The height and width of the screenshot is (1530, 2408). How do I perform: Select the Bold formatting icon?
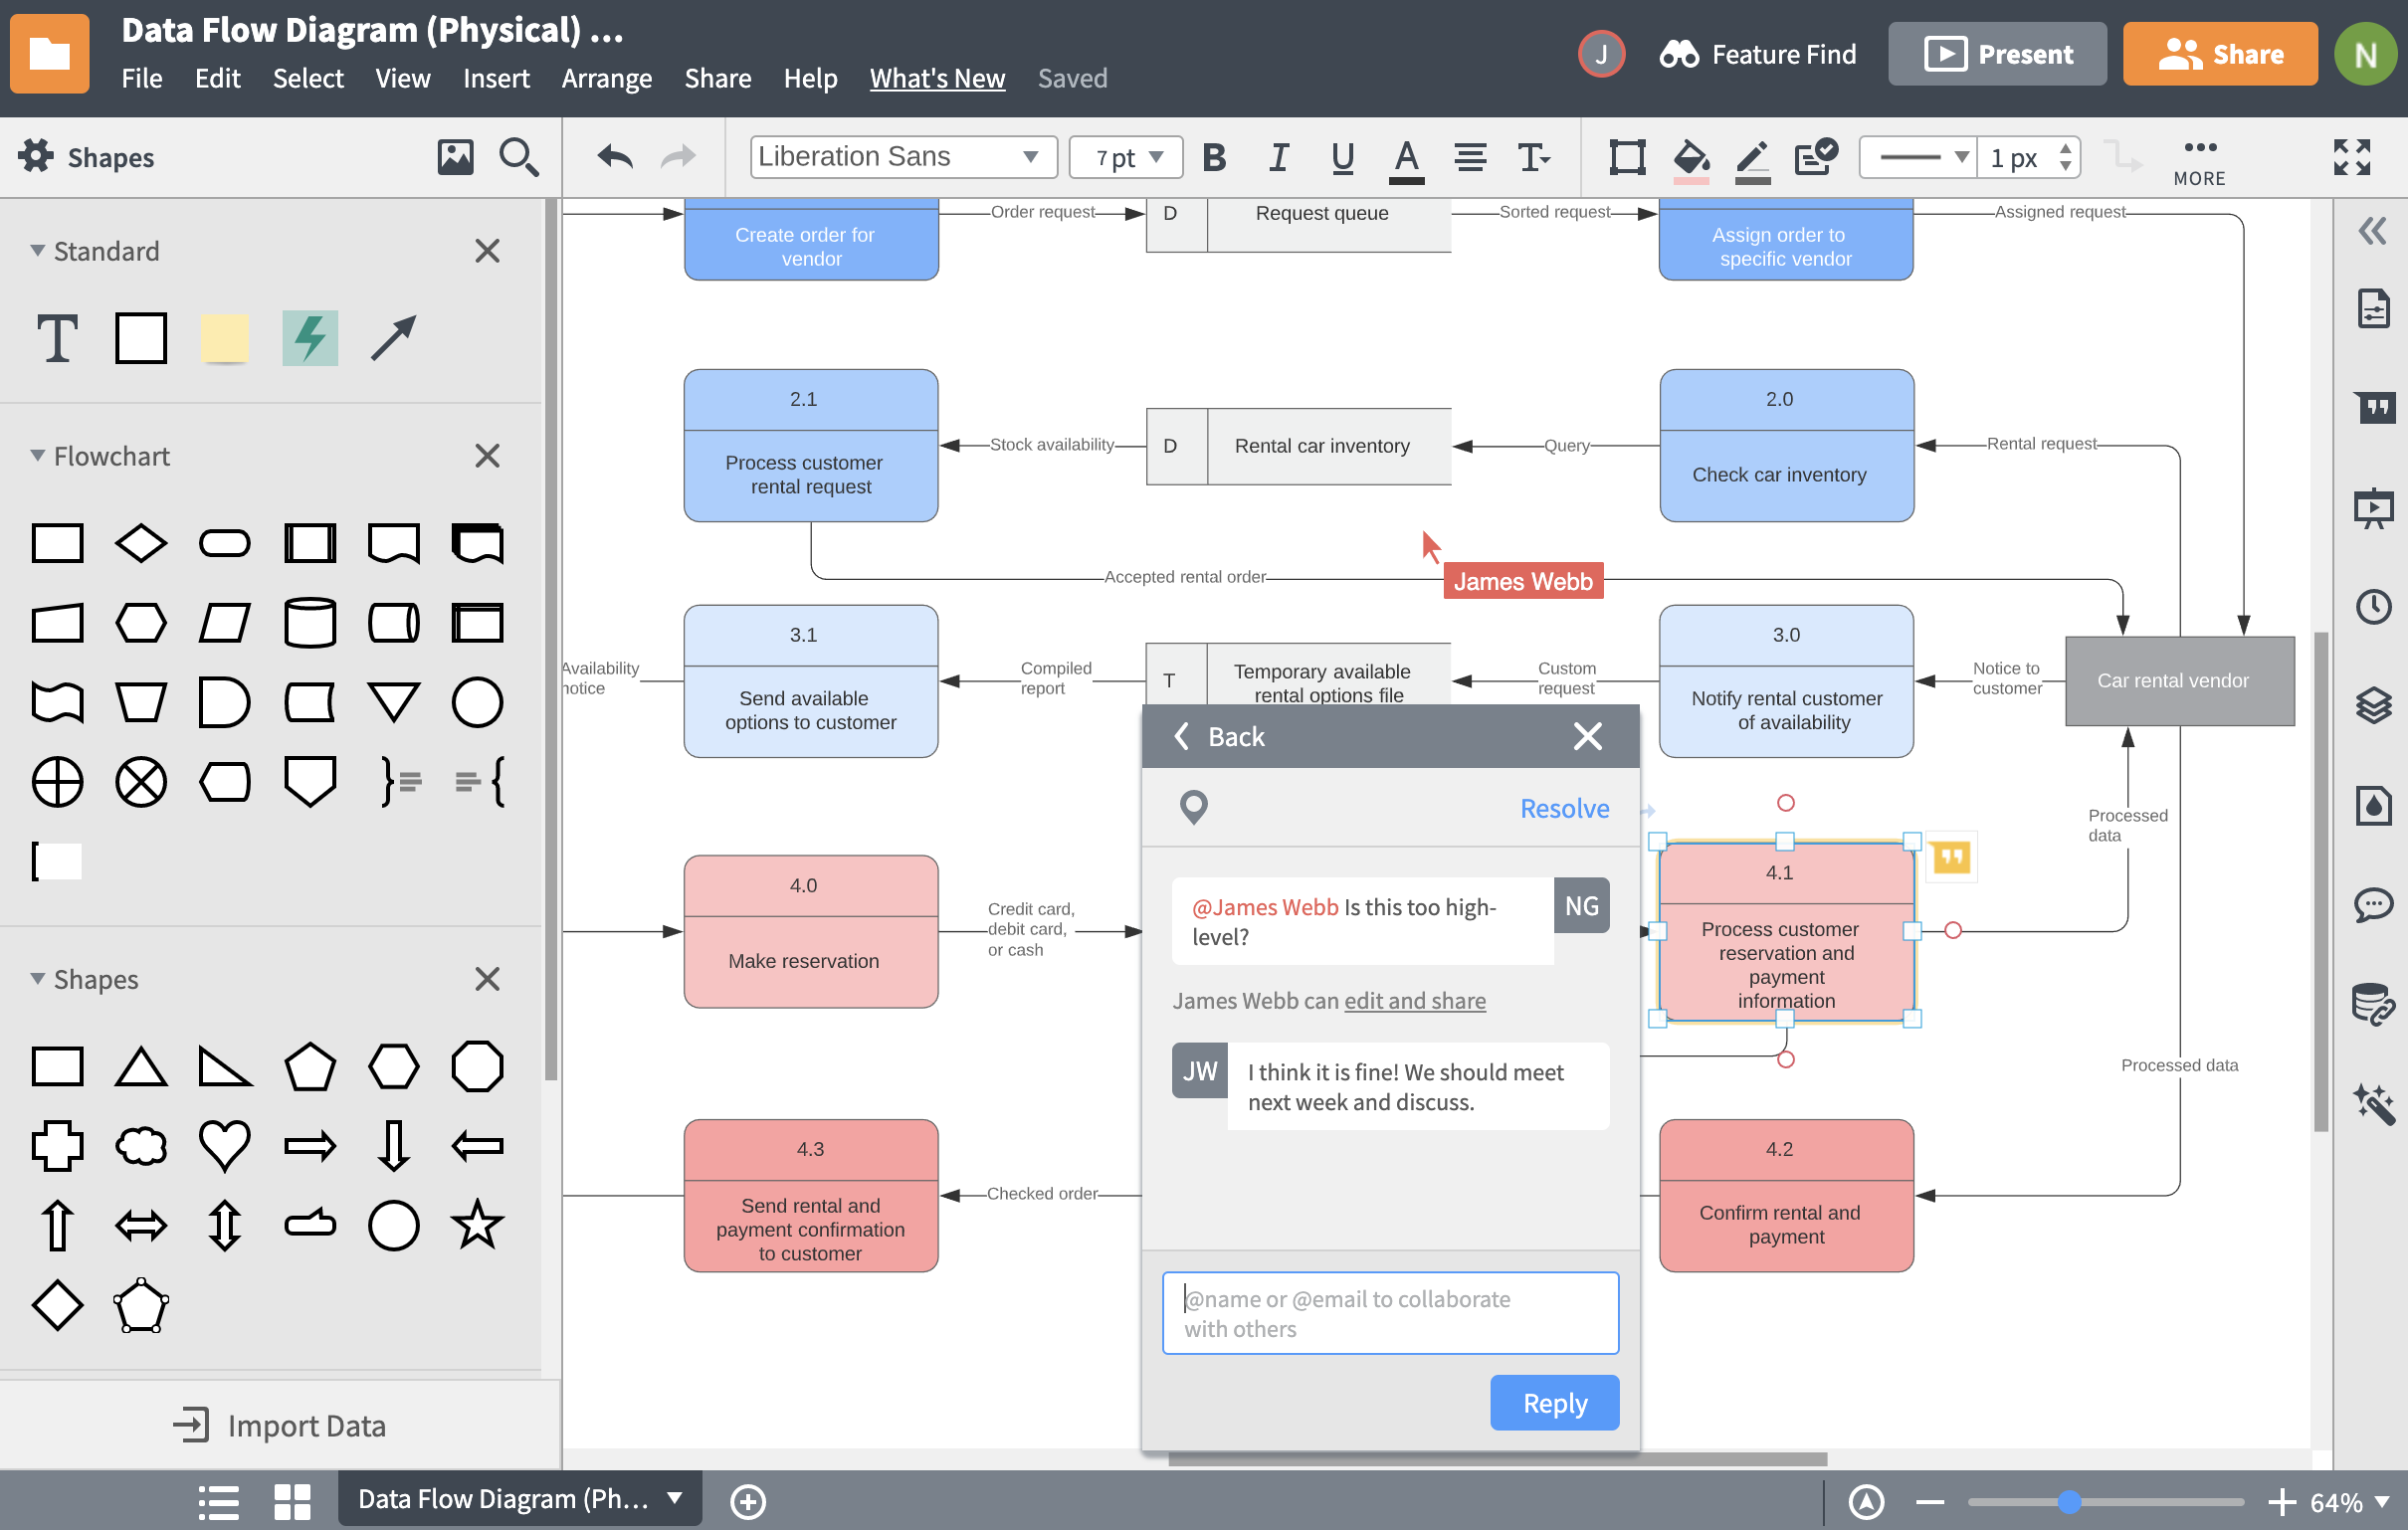[x=1216, y=158]
